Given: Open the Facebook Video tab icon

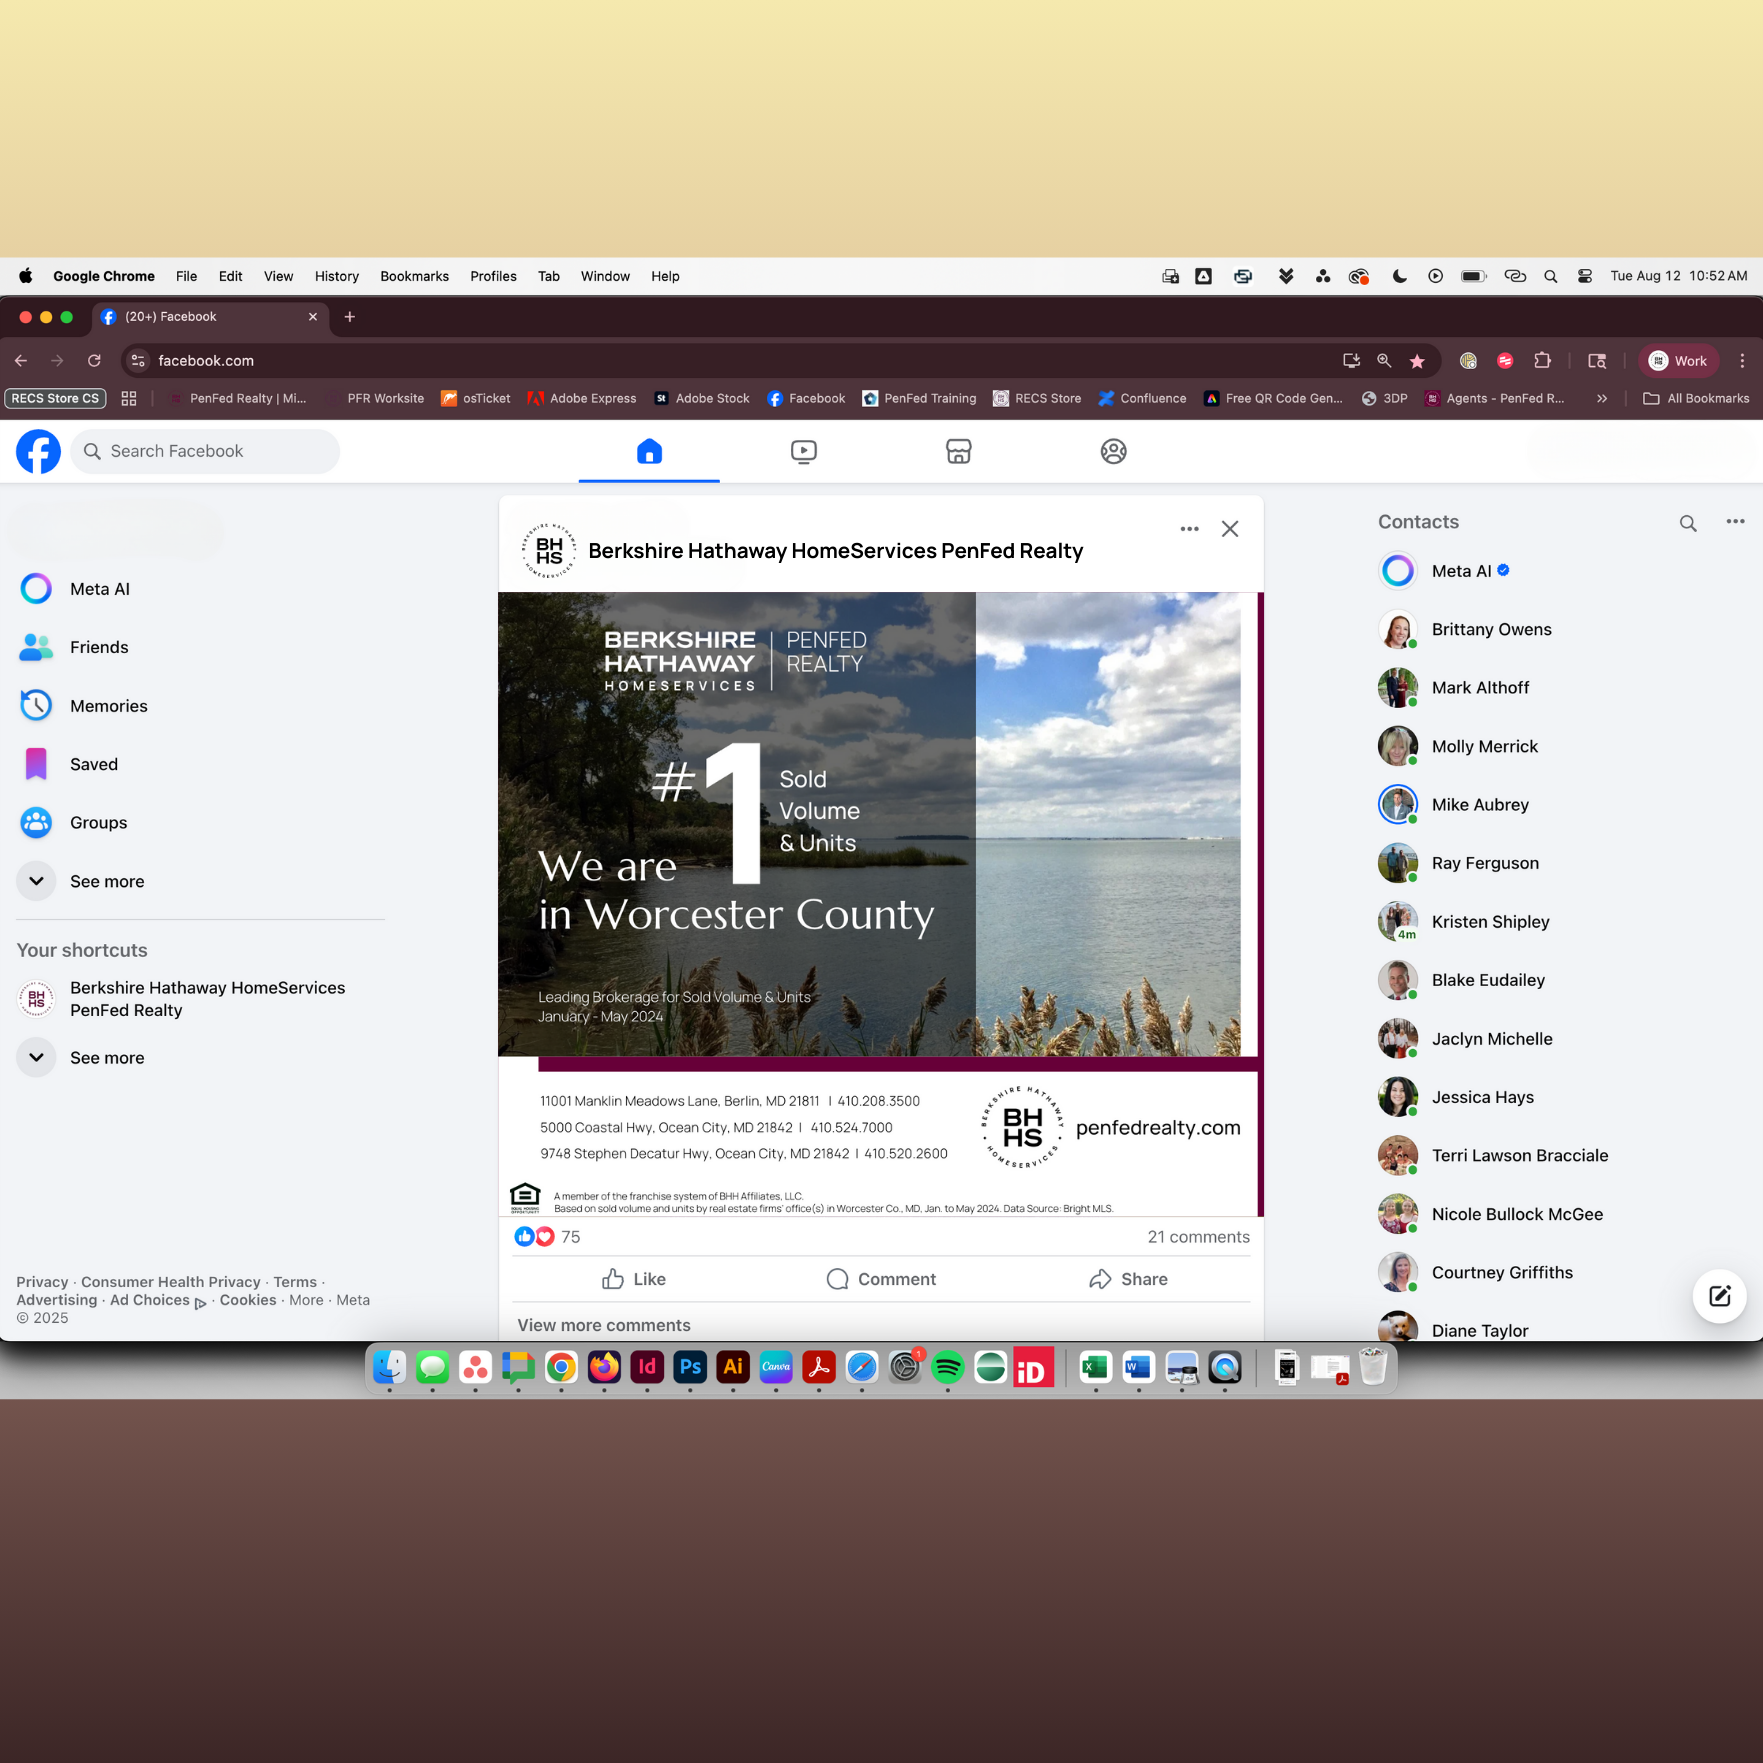Looking at the screenshot, I should click(x=803, y=452).
